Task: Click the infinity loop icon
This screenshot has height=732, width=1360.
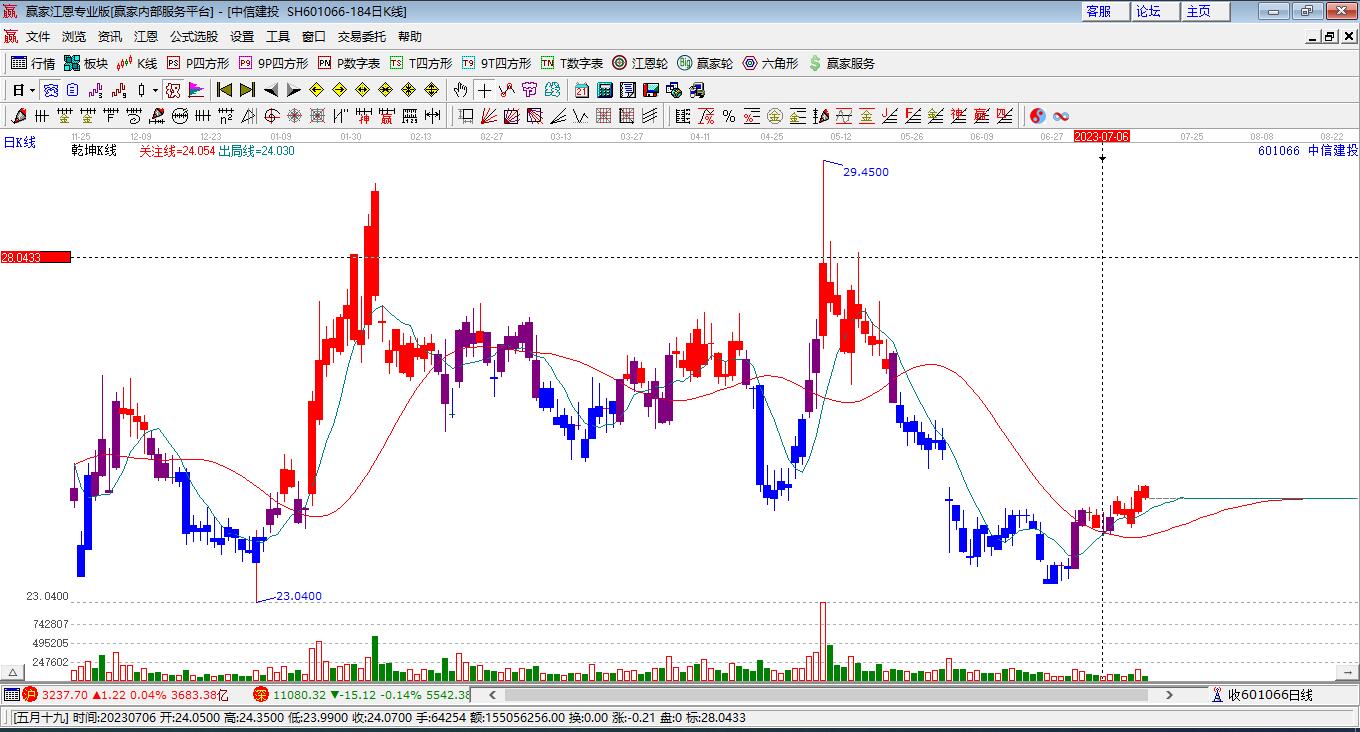Action: (1061, 116)
